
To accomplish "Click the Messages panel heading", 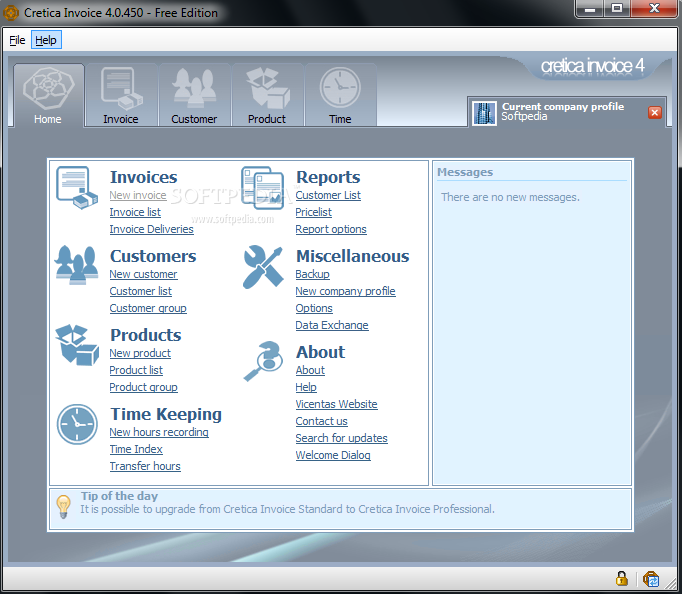I will click(x=465, y=172).
